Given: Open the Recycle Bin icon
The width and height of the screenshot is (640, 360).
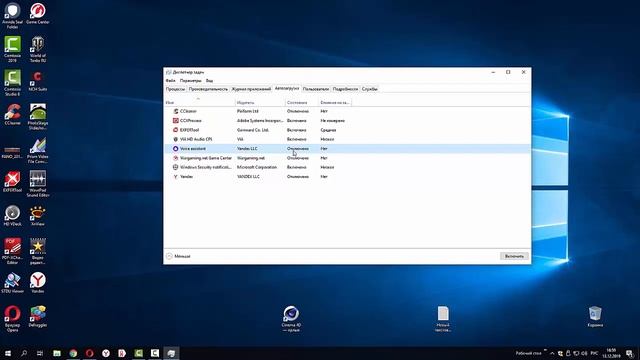Looking at the screenshot, I should tap(595, 317).
